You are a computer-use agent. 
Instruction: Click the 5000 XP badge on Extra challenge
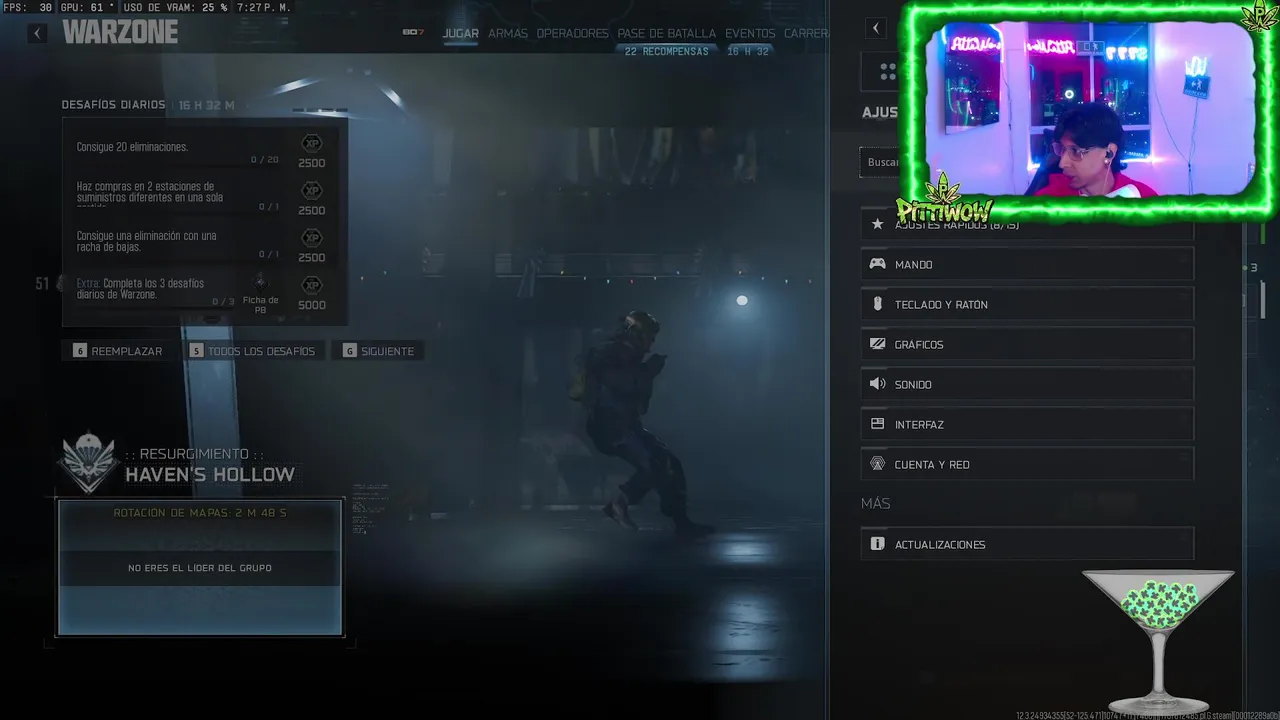click(312, 285)
